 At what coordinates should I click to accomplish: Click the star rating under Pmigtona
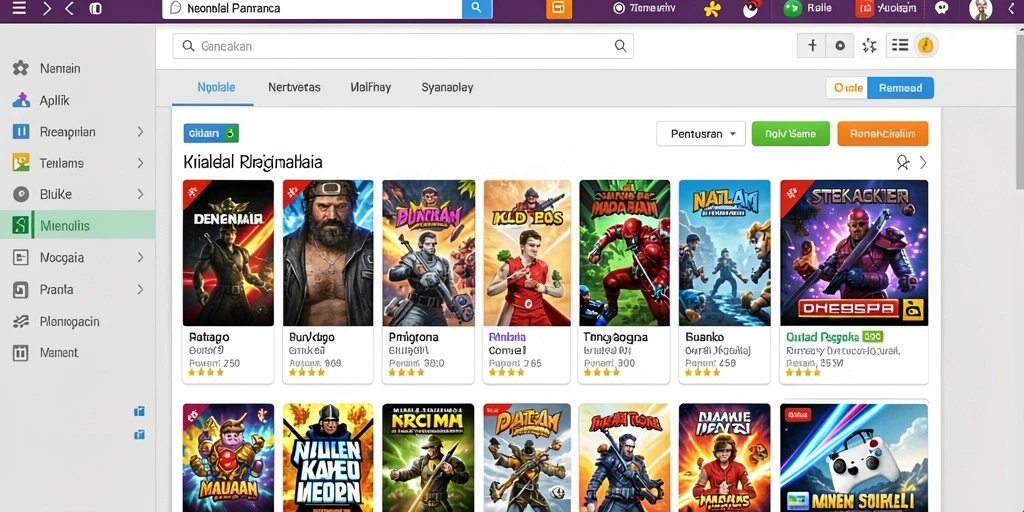(x=406, y=373)
